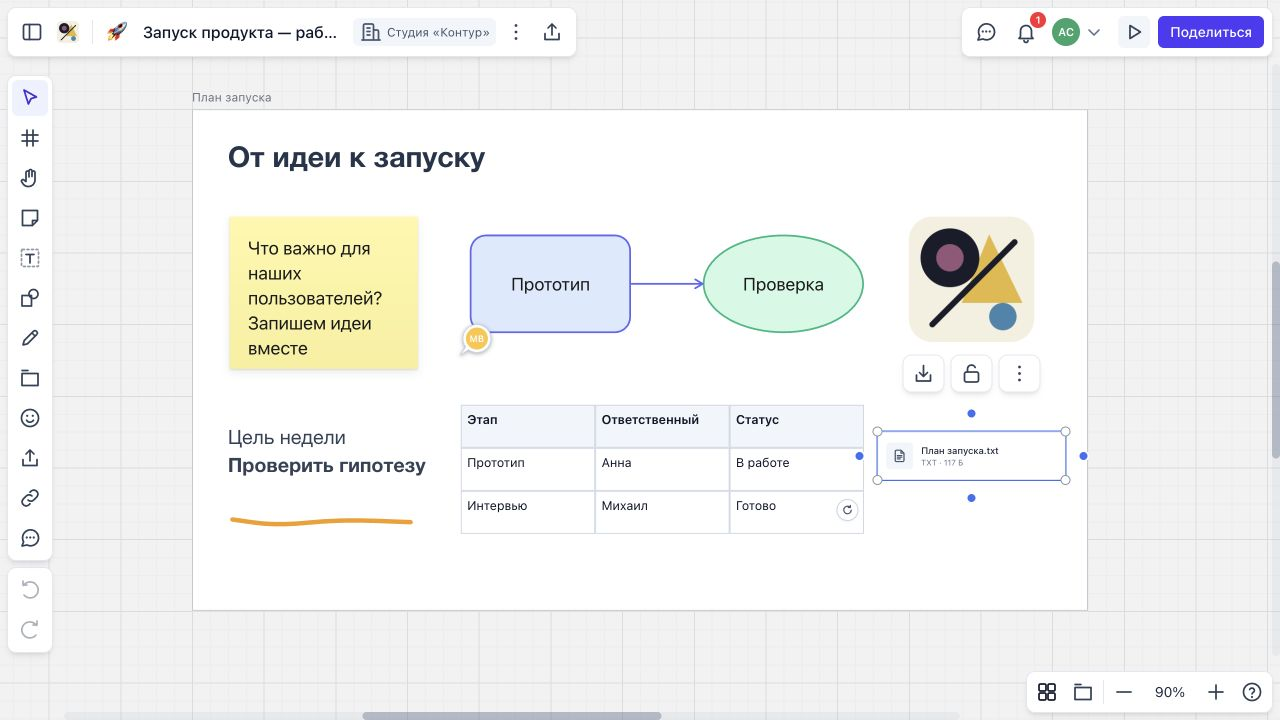Select the link tool in left toolbar

point(30,498)
